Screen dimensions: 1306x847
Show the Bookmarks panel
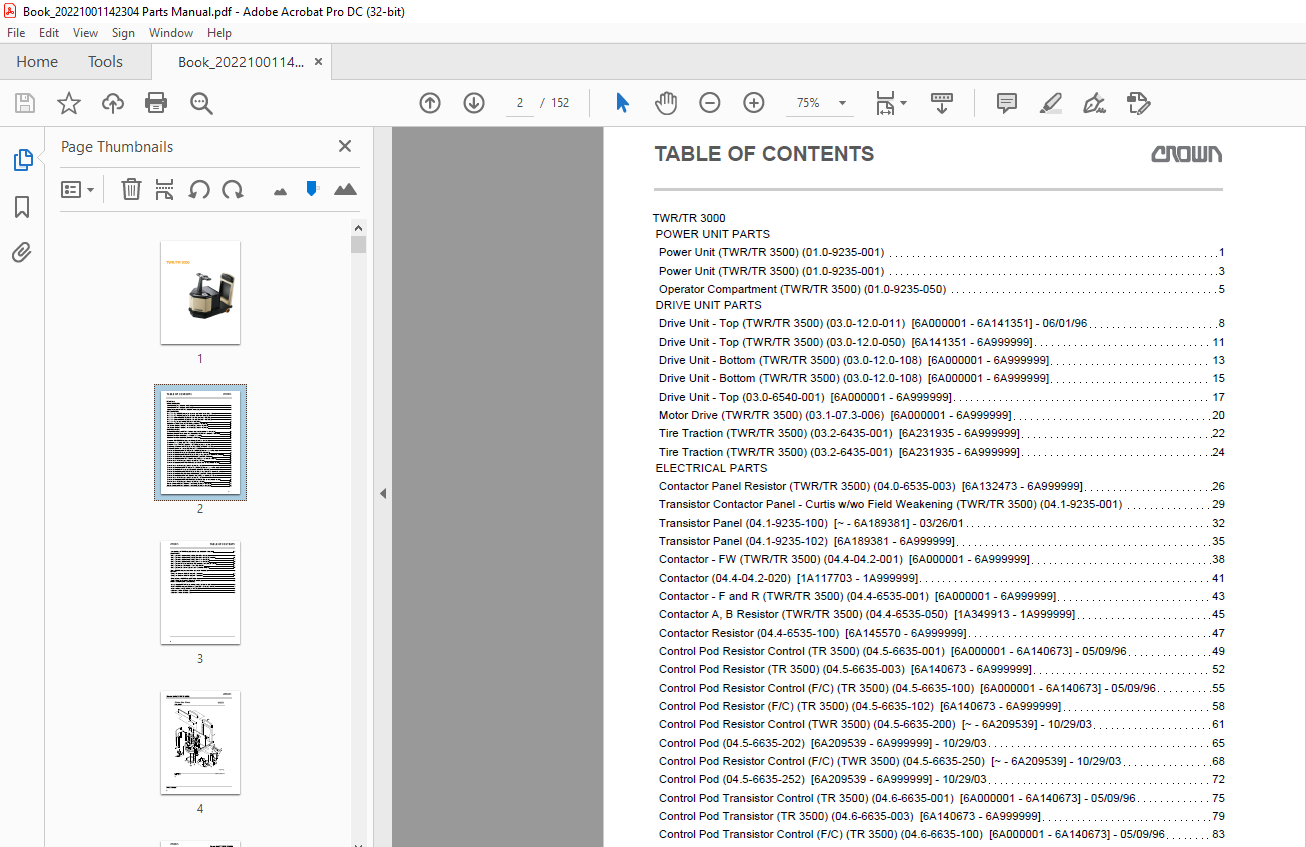(22, 207)
